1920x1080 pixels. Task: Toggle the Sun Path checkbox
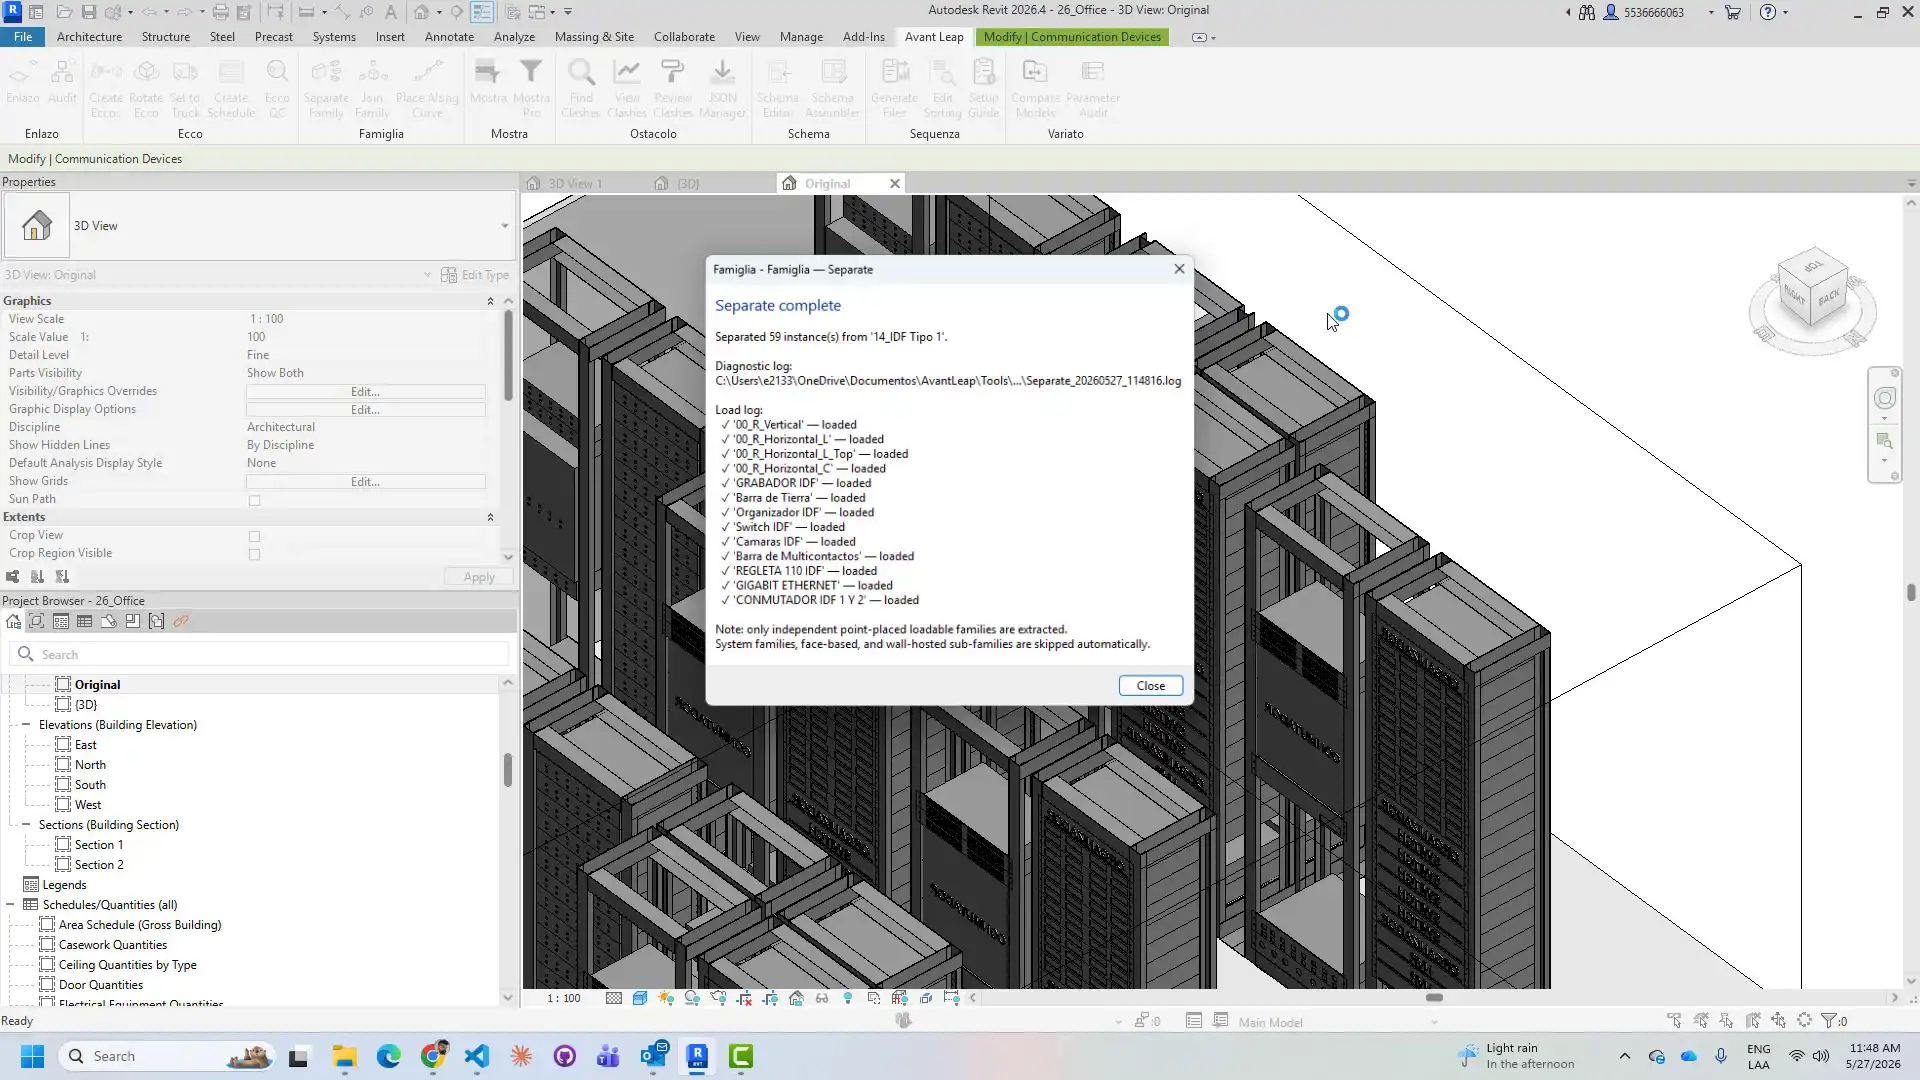tap(254, 500)
